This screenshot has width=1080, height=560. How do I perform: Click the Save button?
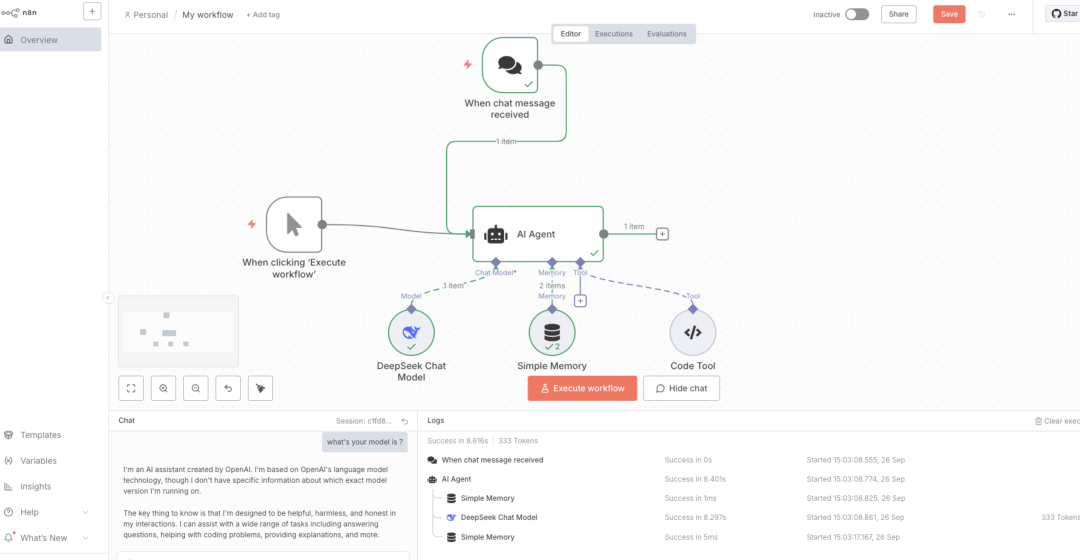(949, 14)
